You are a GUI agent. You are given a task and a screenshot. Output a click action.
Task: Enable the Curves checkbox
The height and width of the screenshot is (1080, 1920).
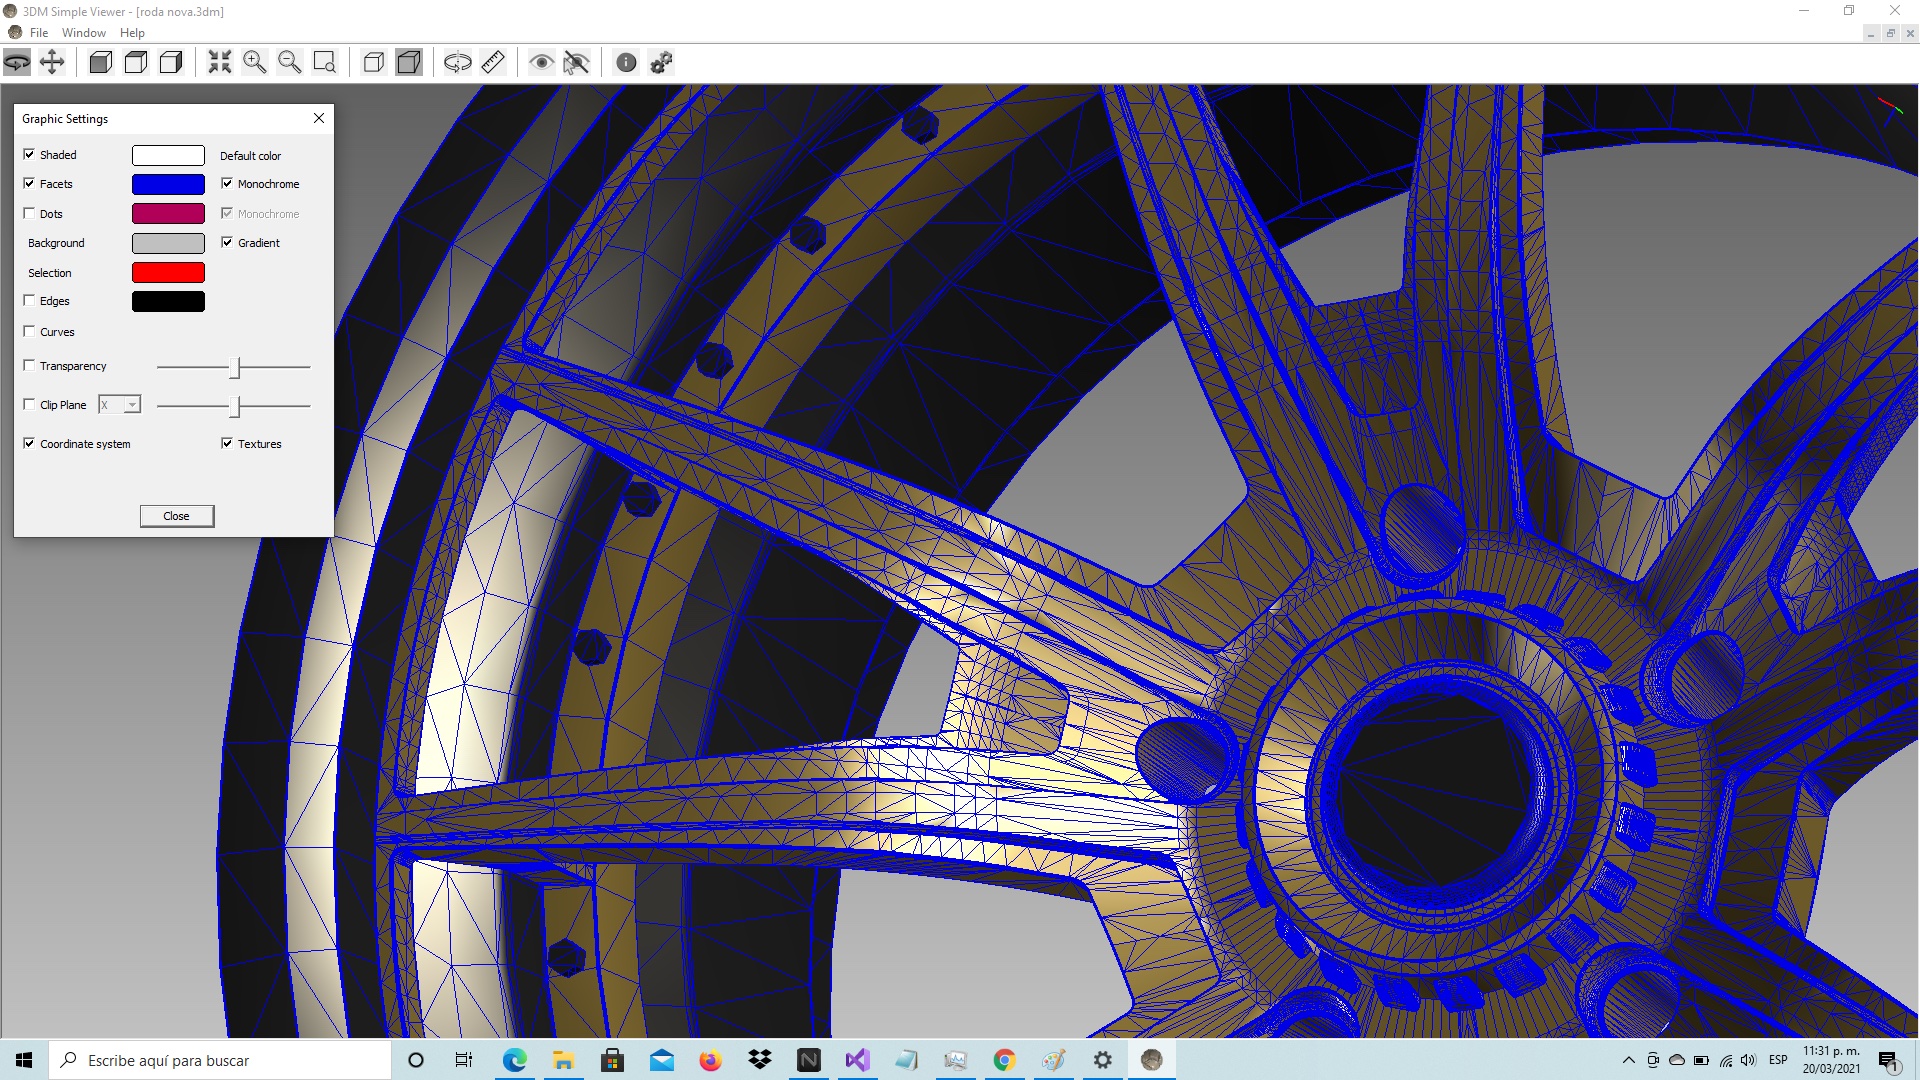coord(29,331)
